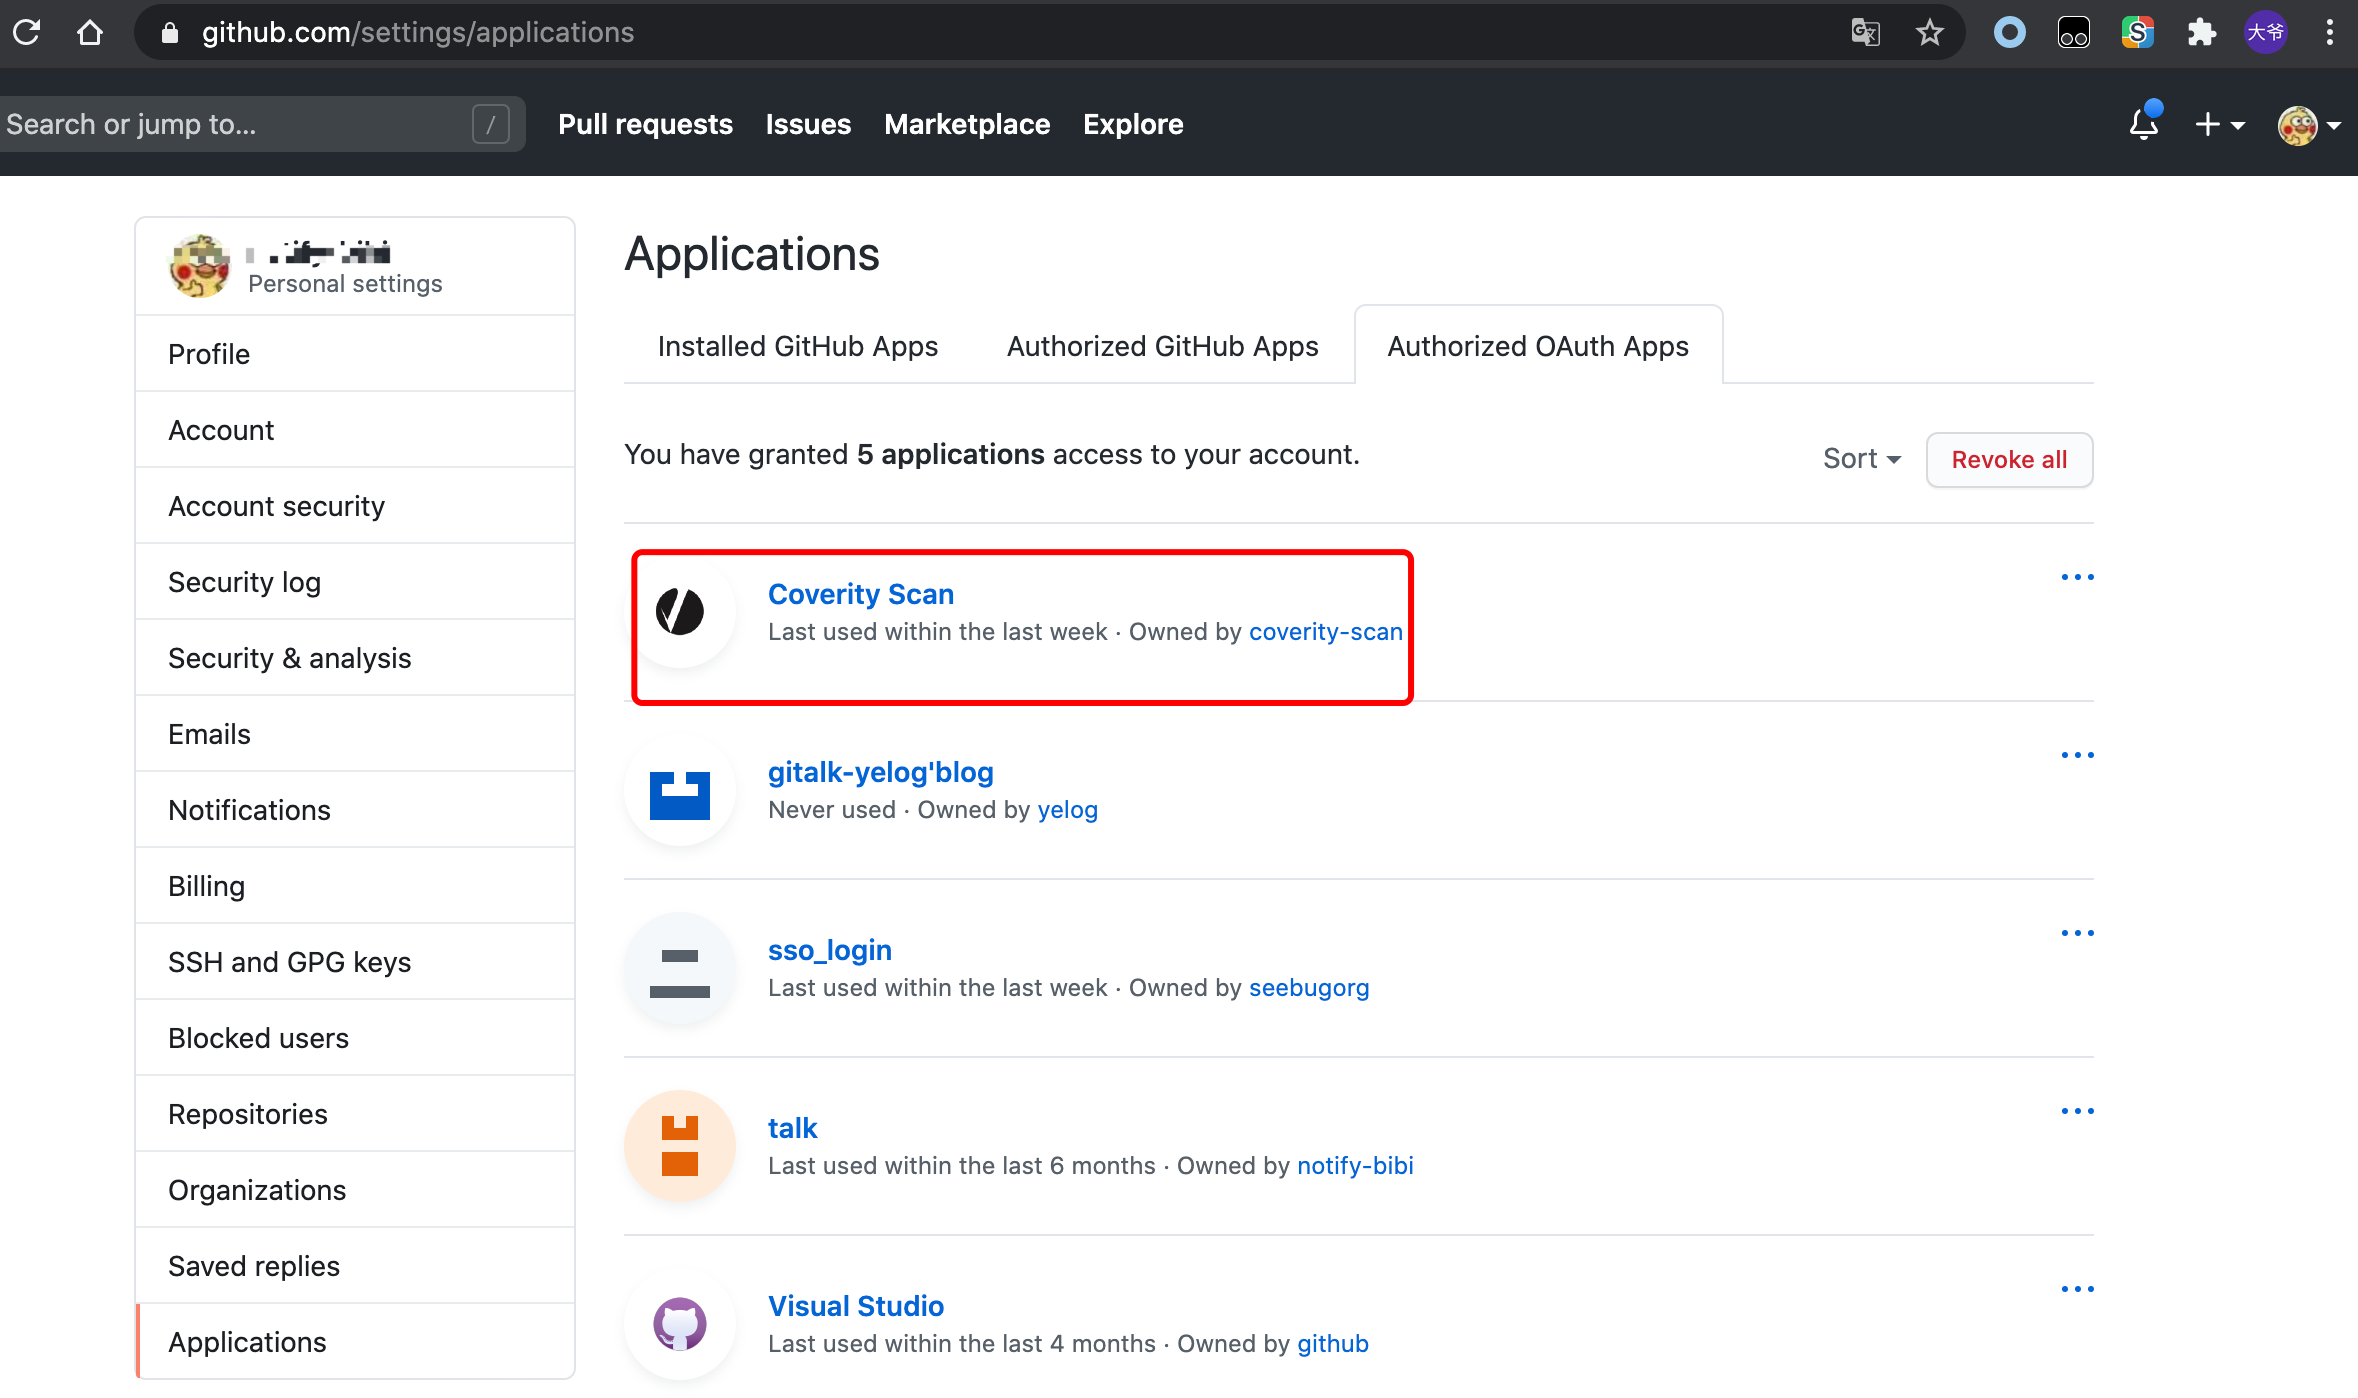Open the coverity-scan owner link

pyautogui.click(x=1326, y=632)
